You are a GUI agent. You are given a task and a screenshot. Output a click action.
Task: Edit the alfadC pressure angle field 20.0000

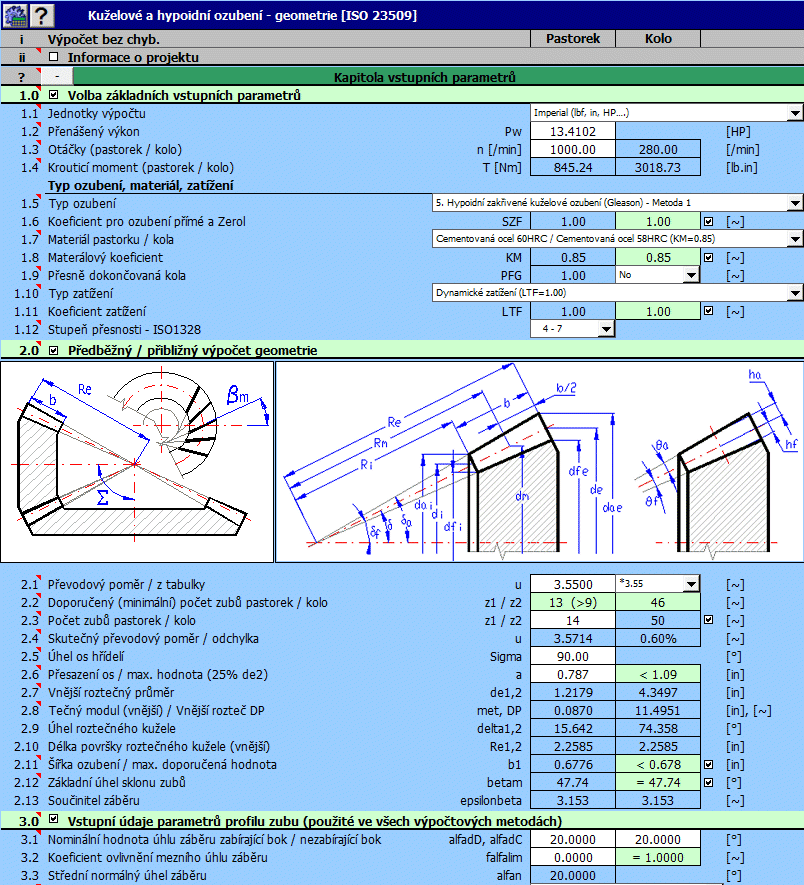coord(658,839)
